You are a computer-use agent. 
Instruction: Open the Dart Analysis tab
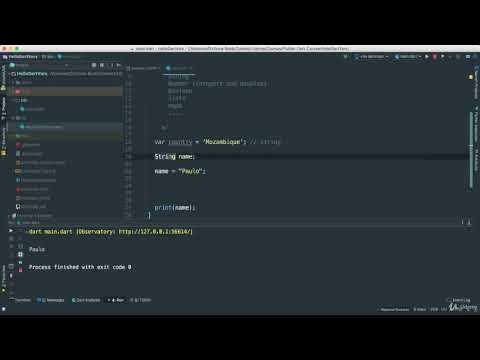point(86,300)
